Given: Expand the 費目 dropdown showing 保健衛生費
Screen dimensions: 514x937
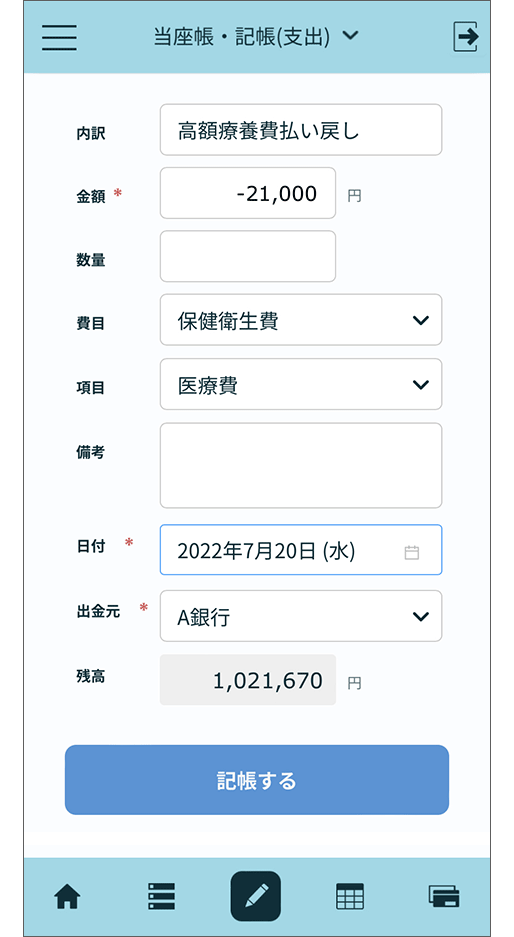Looking at the screenshot, I should (x=301, y=320).
